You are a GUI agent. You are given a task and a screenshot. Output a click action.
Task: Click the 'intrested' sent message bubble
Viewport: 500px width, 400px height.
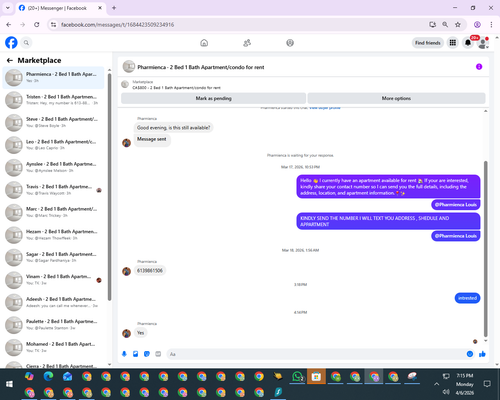(x=467, y=298)
